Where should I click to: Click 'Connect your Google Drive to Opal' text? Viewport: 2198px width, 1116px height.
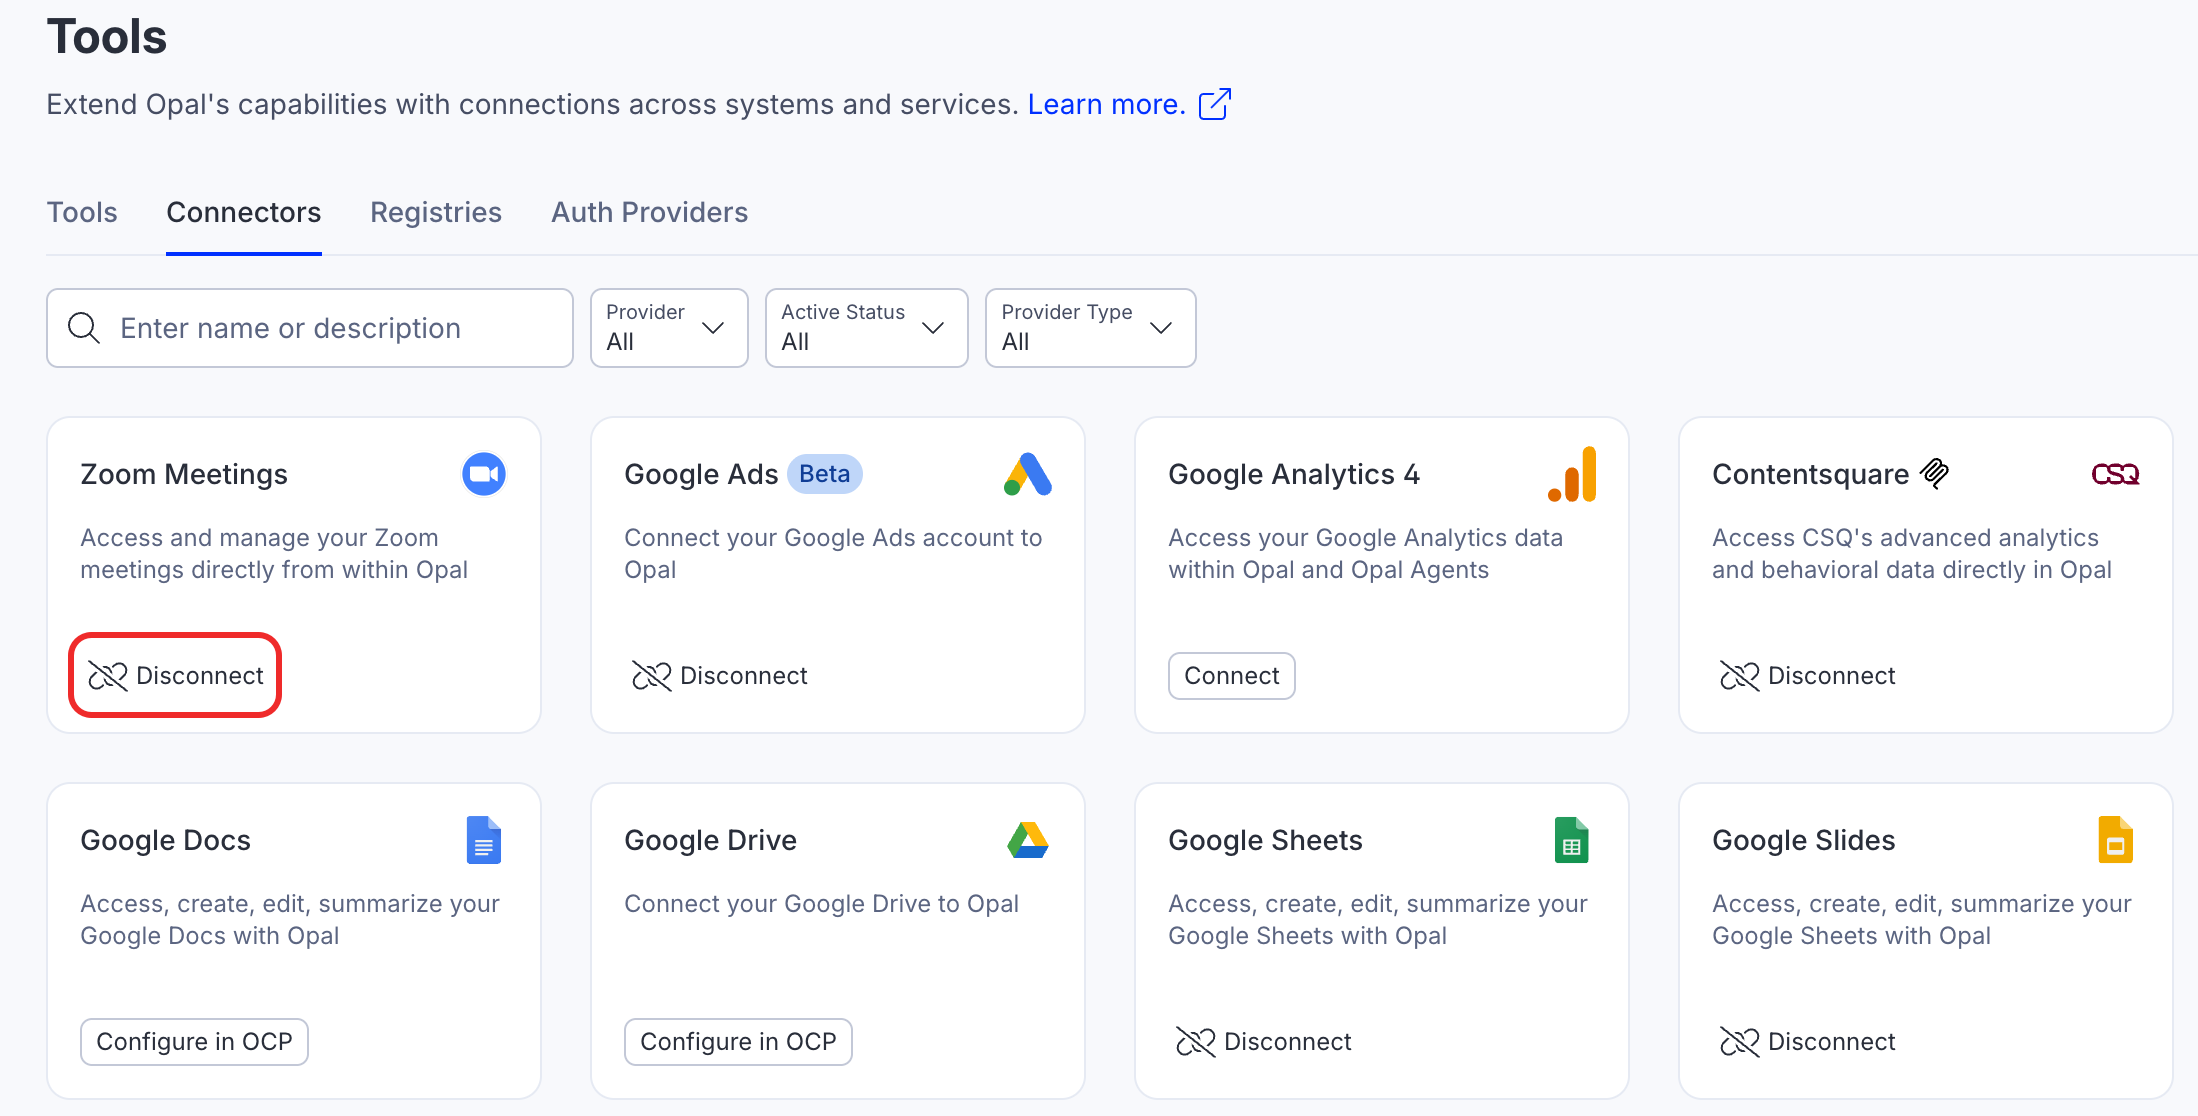pos(821,903)
